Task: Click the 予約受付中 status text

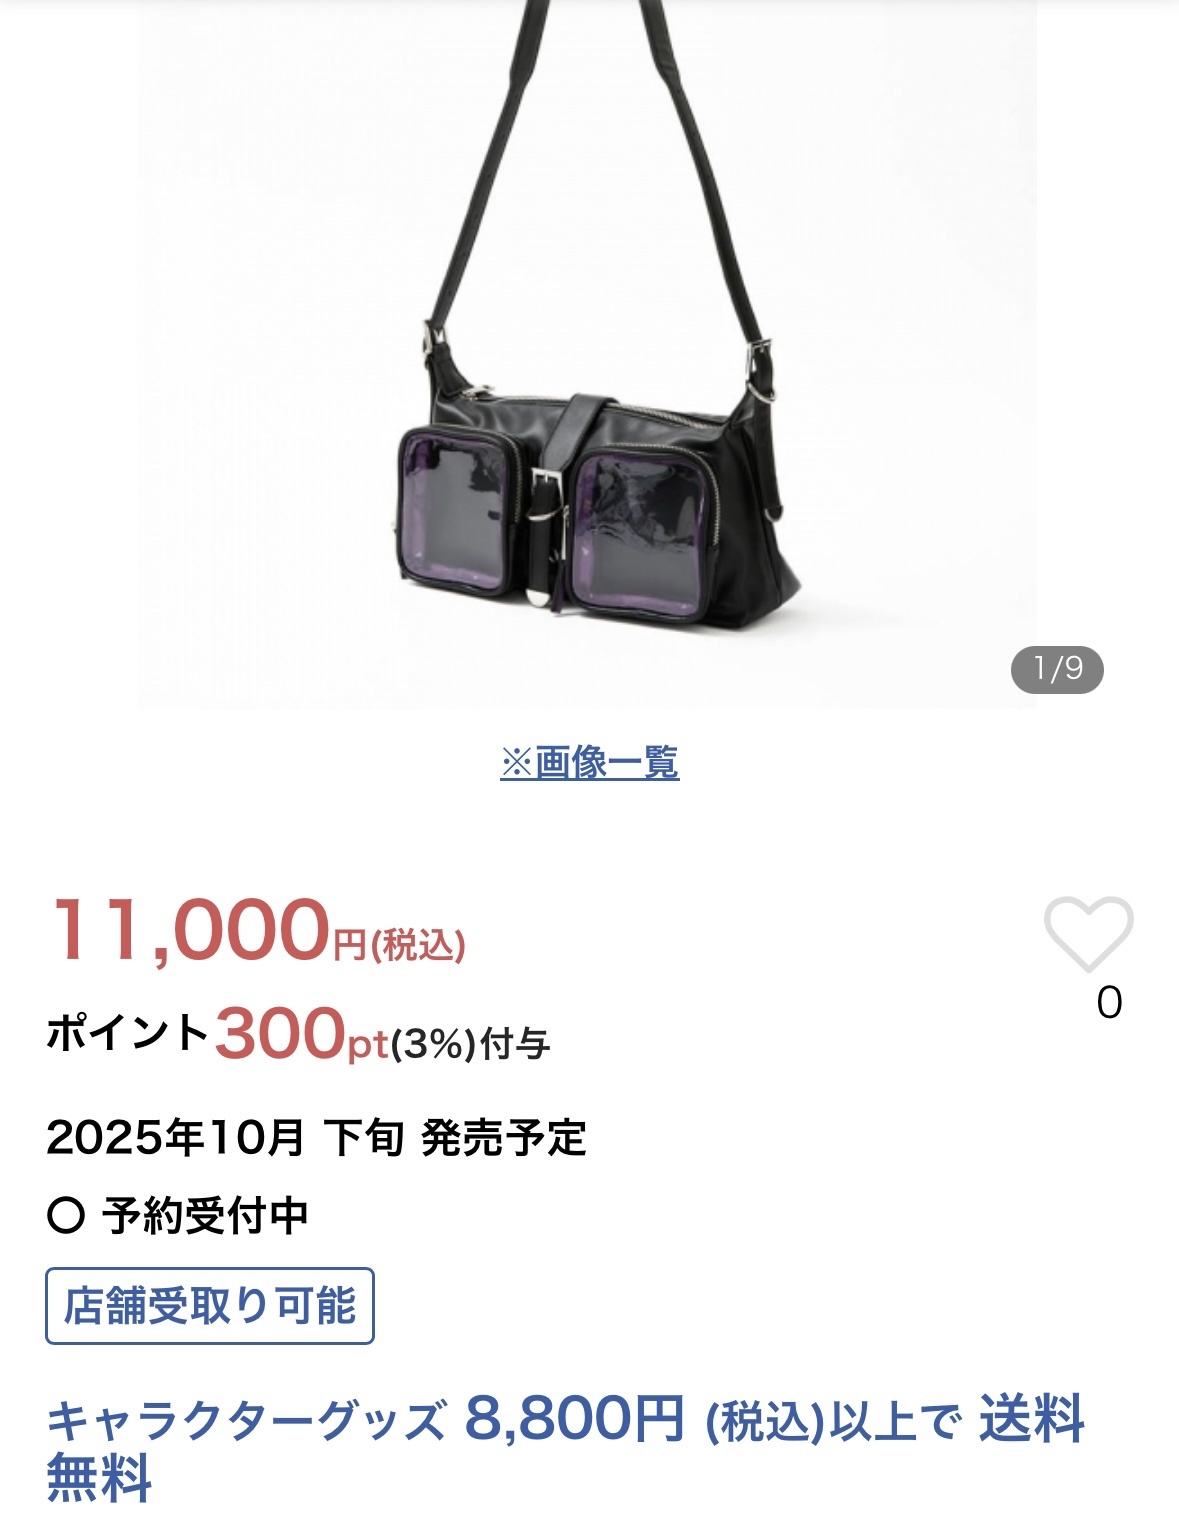Action: click(205, 1216)
